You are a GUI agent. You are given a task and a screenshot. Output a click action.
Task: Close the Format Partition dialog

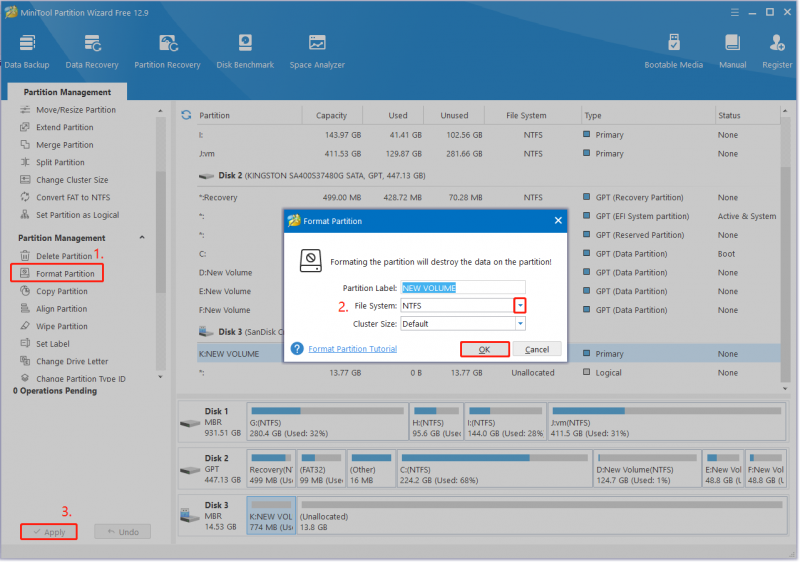558,220
